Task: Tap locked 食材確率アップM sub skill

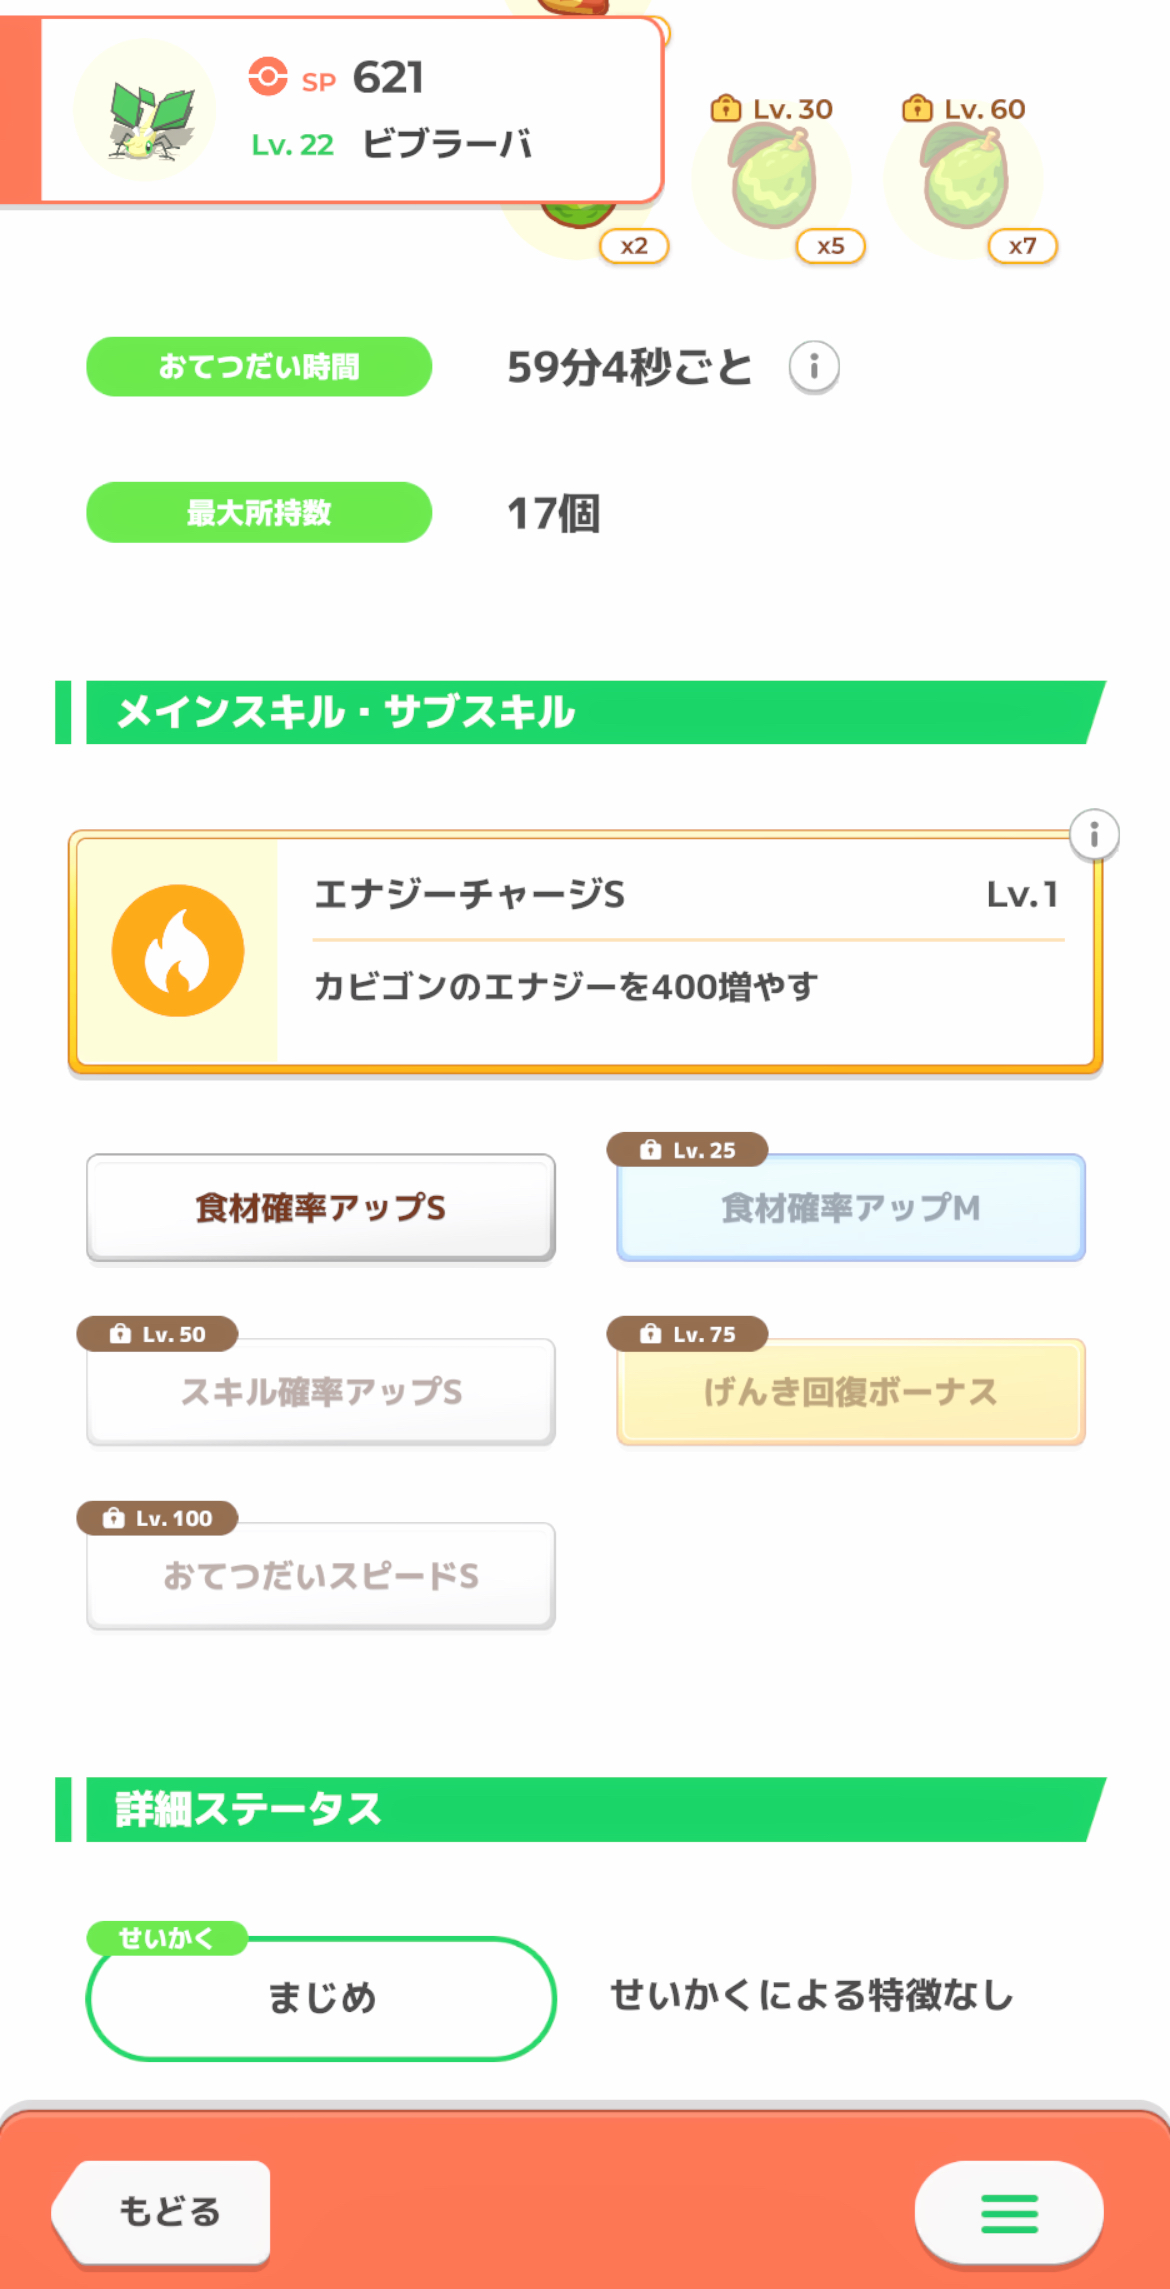Action: click(851, 1208)
